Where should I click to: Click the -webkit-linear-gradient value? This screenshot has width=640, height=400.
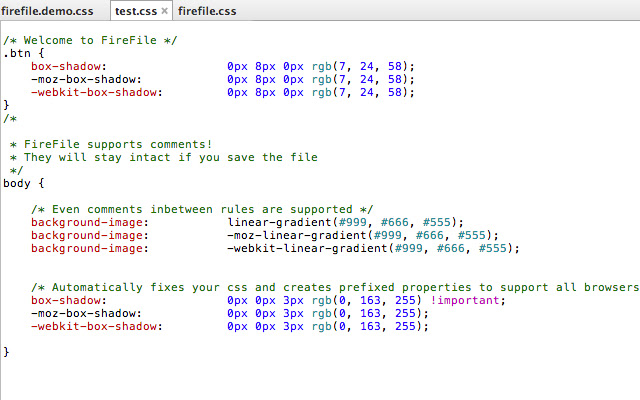click(373, 249)
